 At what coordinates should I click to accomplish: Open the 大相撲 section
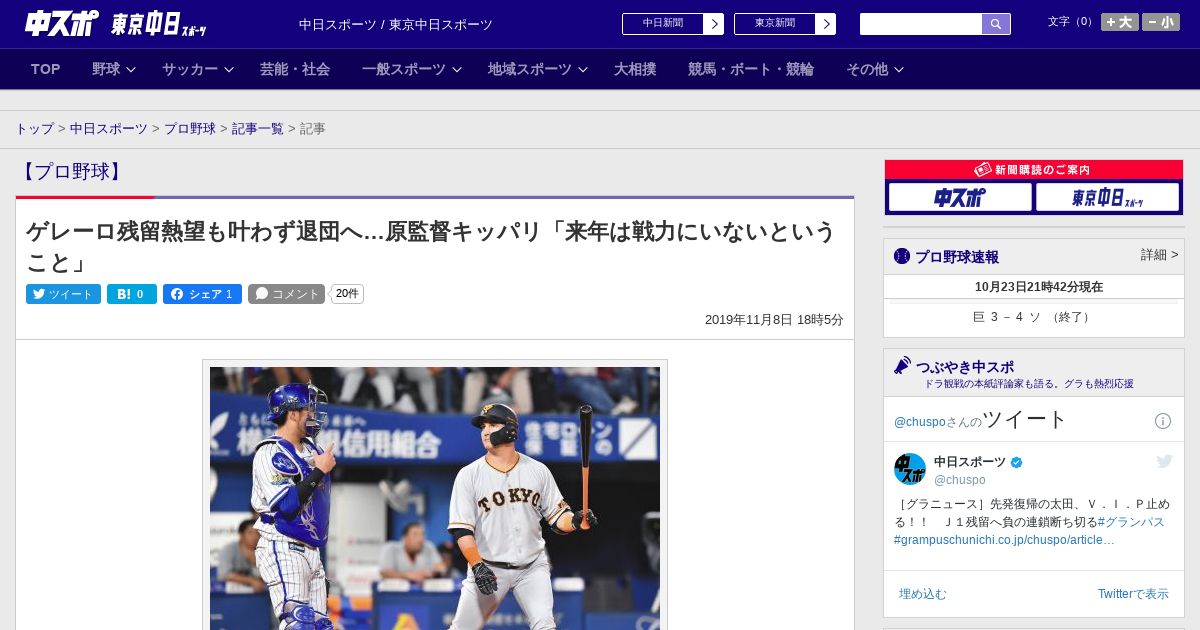(x=635, y=69)
